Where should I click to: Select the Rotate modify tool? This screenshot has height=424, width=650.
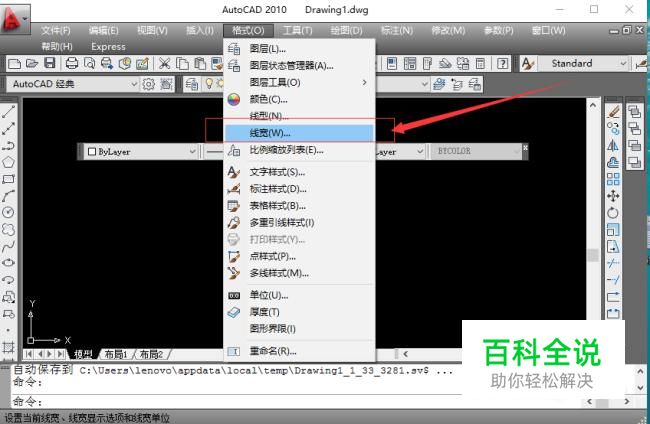pos(613,213)
